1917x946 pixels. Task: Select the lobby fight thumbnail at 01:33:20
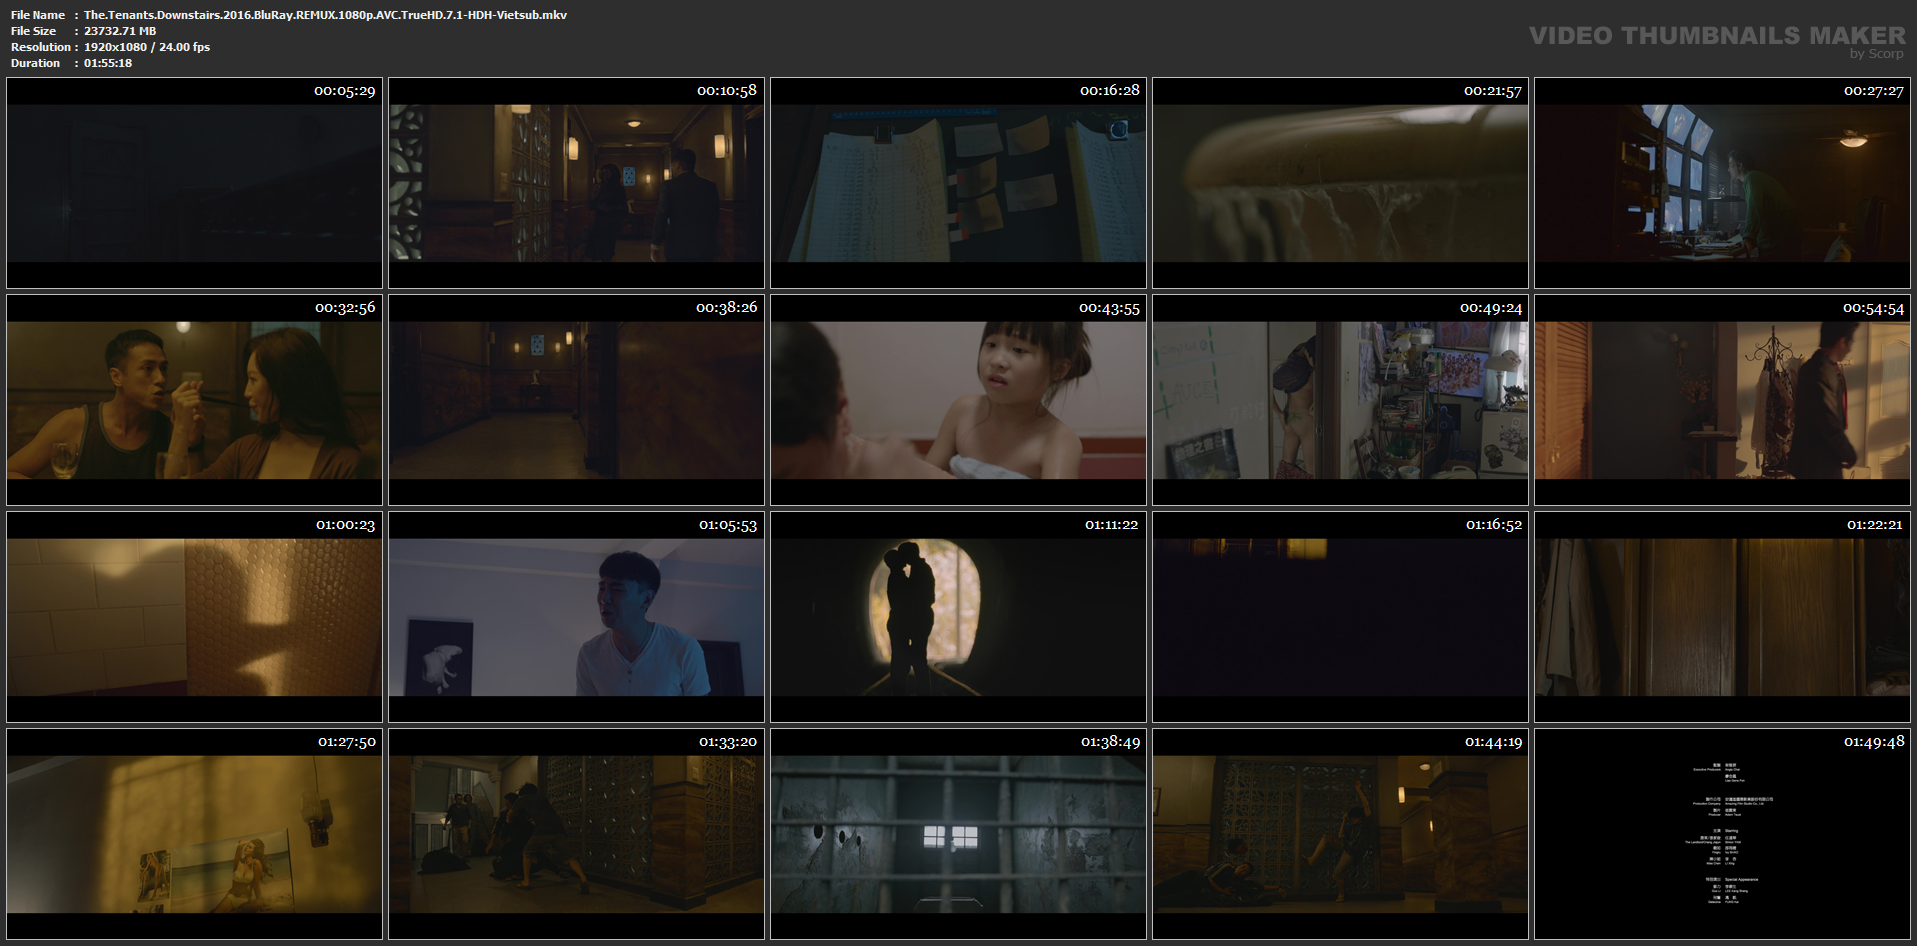tap(576, 834)
